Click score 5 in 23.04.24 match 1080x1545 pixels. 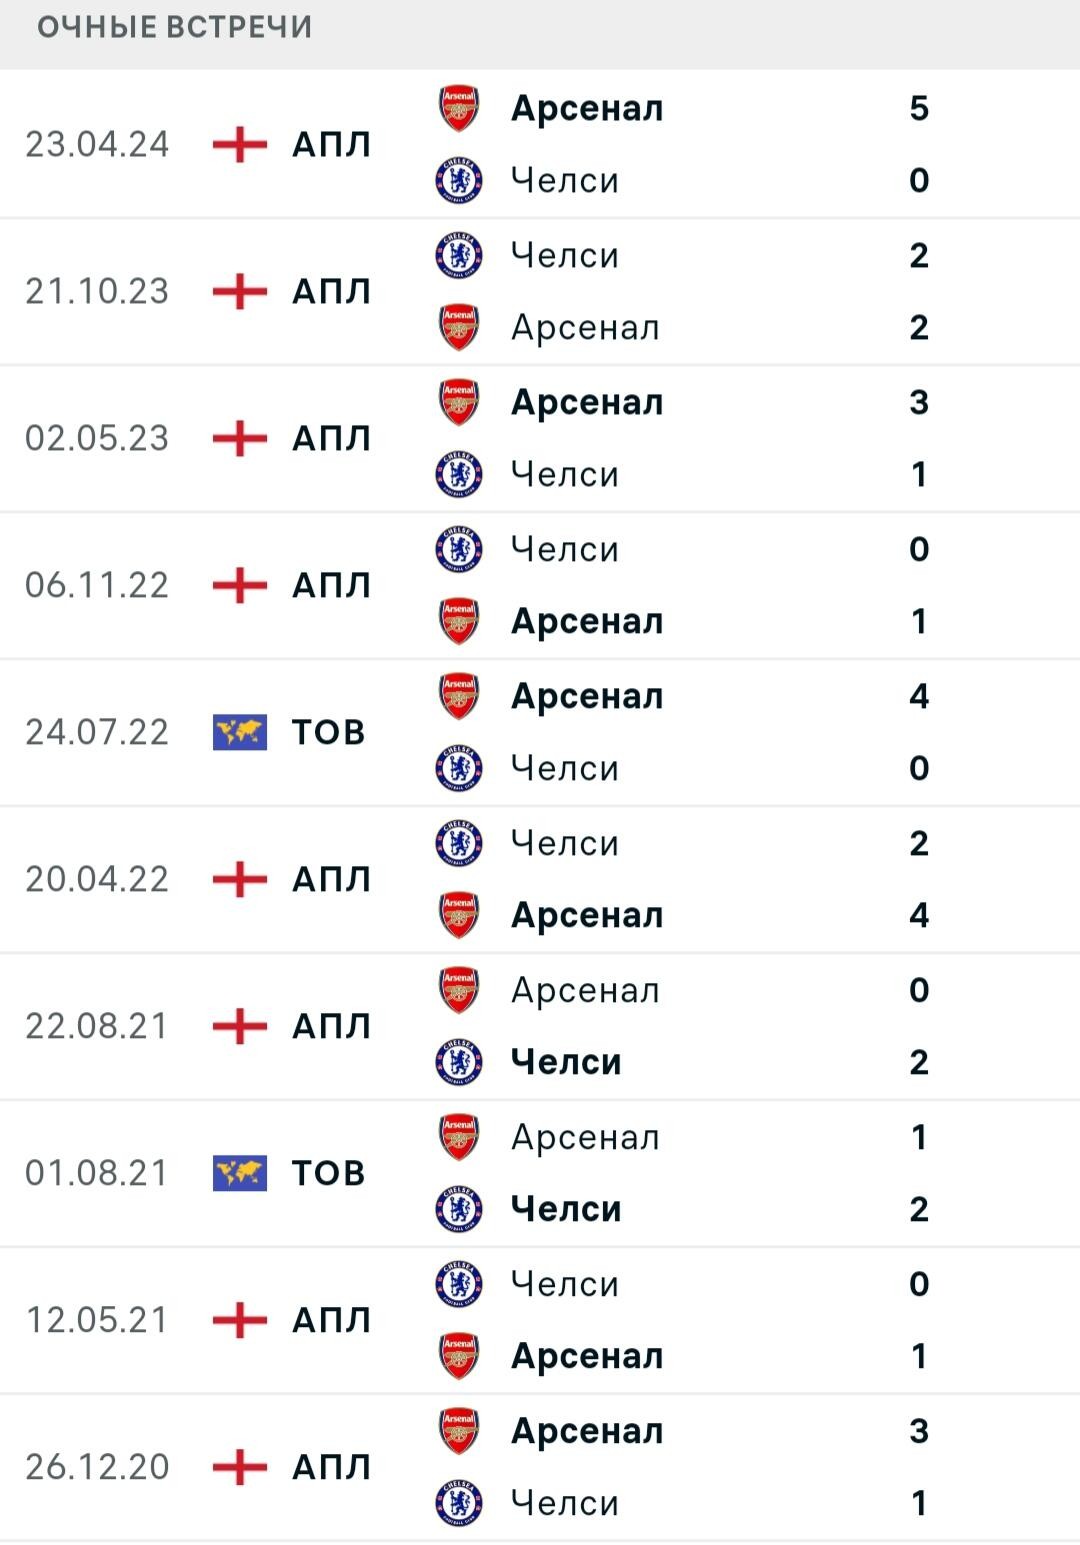919,108
